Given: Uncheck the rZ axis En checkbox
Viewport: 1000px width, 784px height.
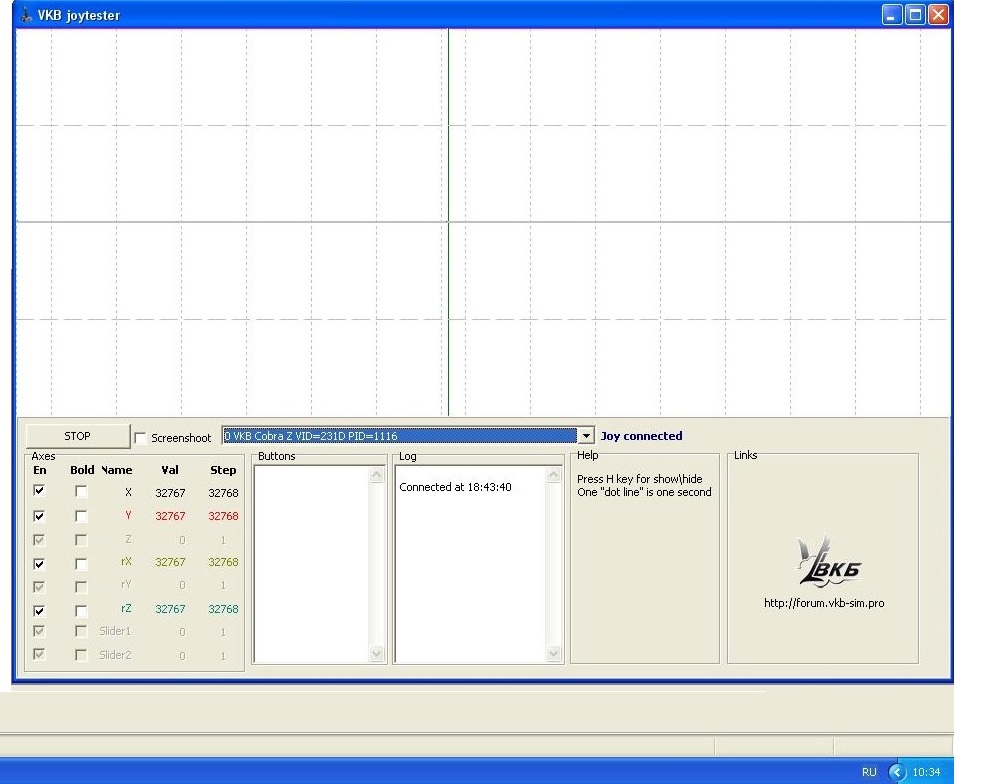Looking at the screenshot, I should tap(39, 610).
